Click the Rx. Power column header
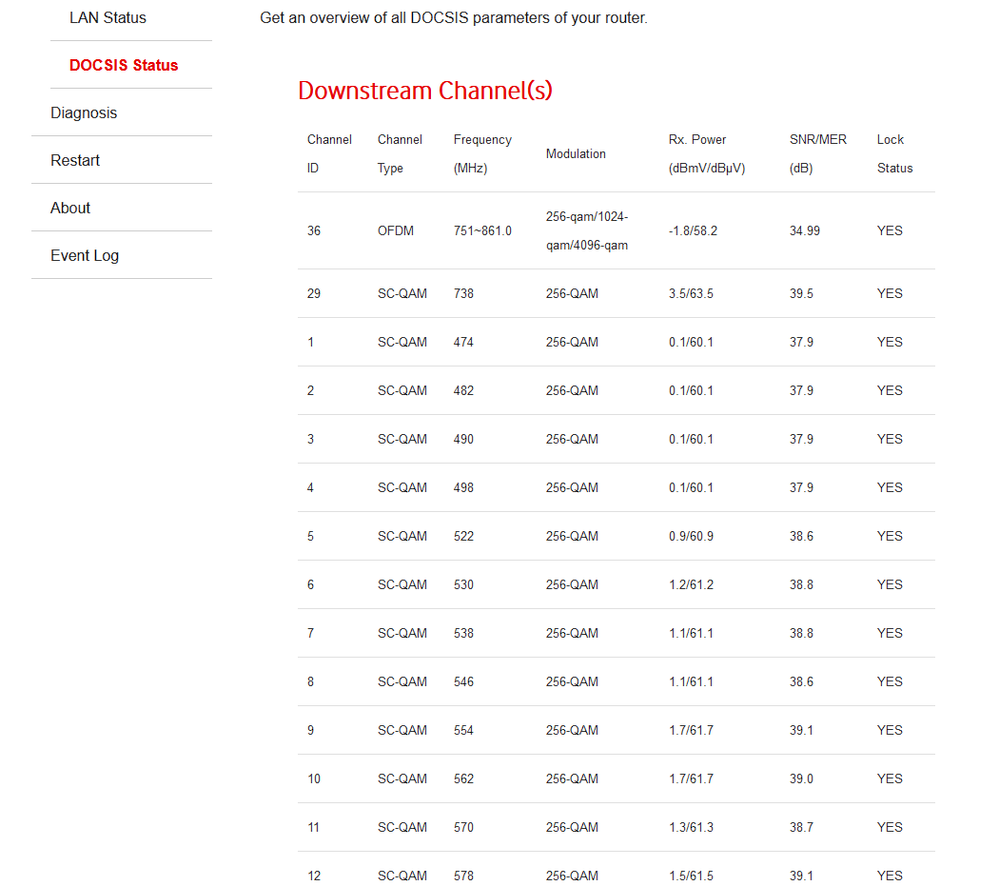999x890 pixels. 707,154
